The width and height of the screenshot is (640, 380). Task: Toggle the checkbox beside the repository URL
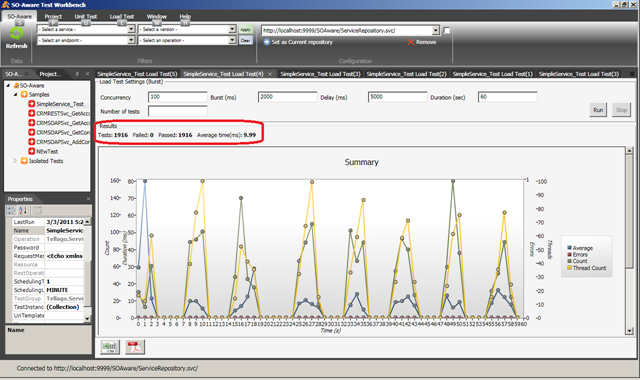(x=447, y=31)
